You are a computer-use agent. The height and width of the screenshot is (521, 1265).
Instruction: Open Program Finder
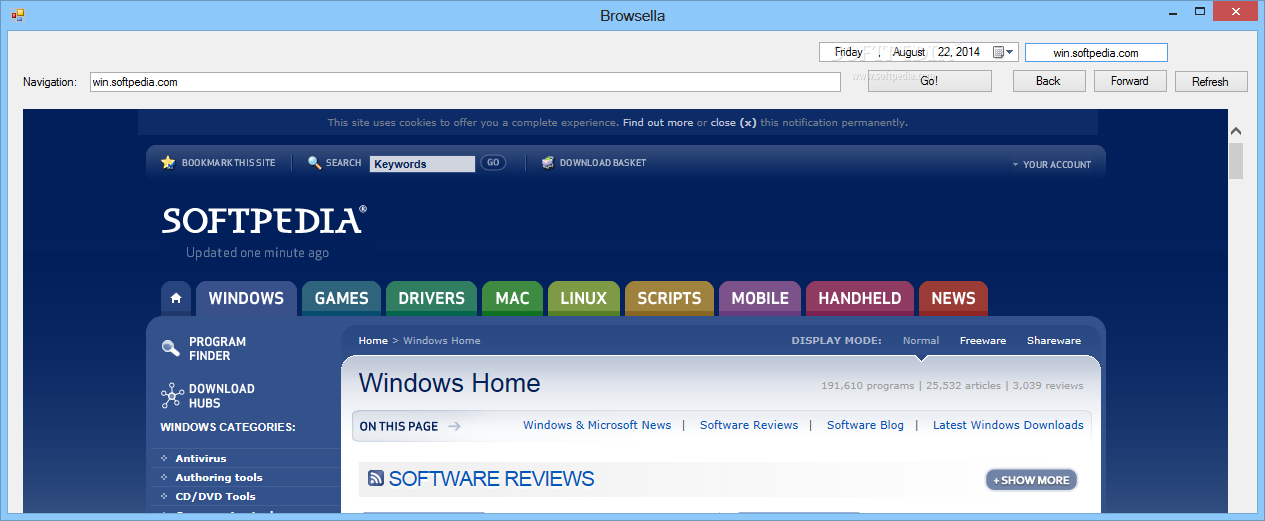(x=217, y=349)
